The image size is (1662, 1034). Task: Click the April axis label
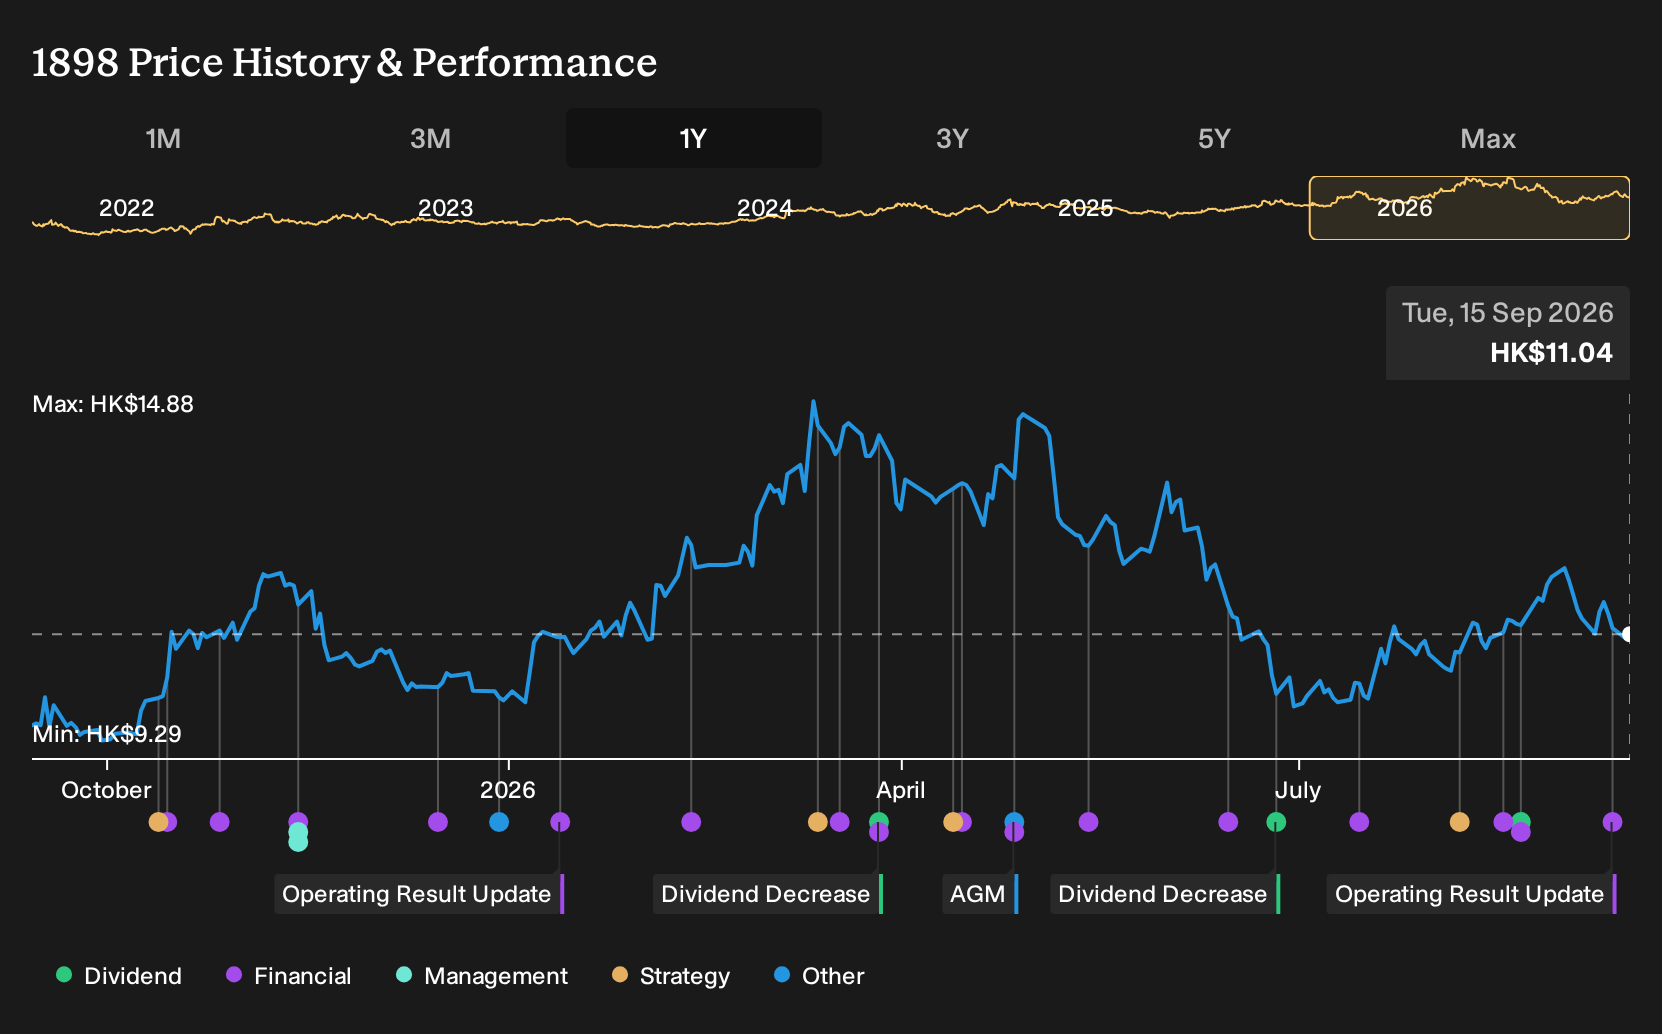pyautogui.click(x=900, y=790)
